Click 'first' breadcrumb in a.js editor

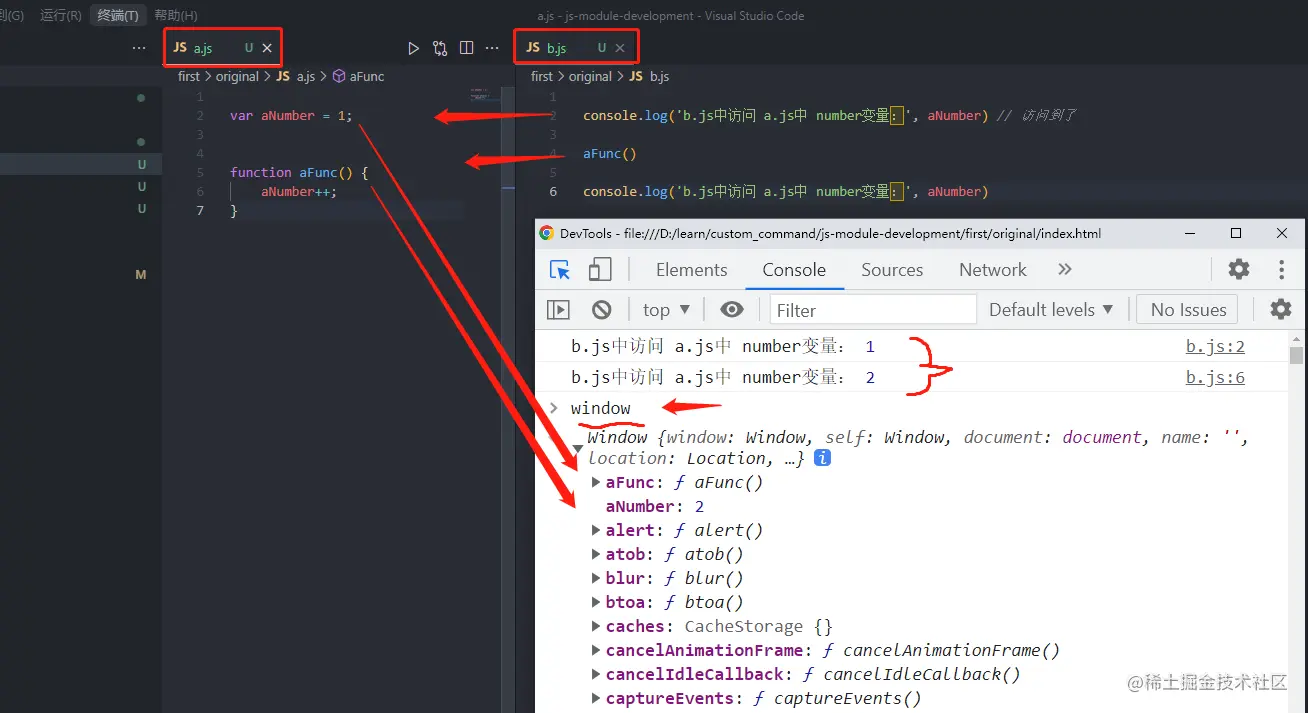click(x=189, y=76)
